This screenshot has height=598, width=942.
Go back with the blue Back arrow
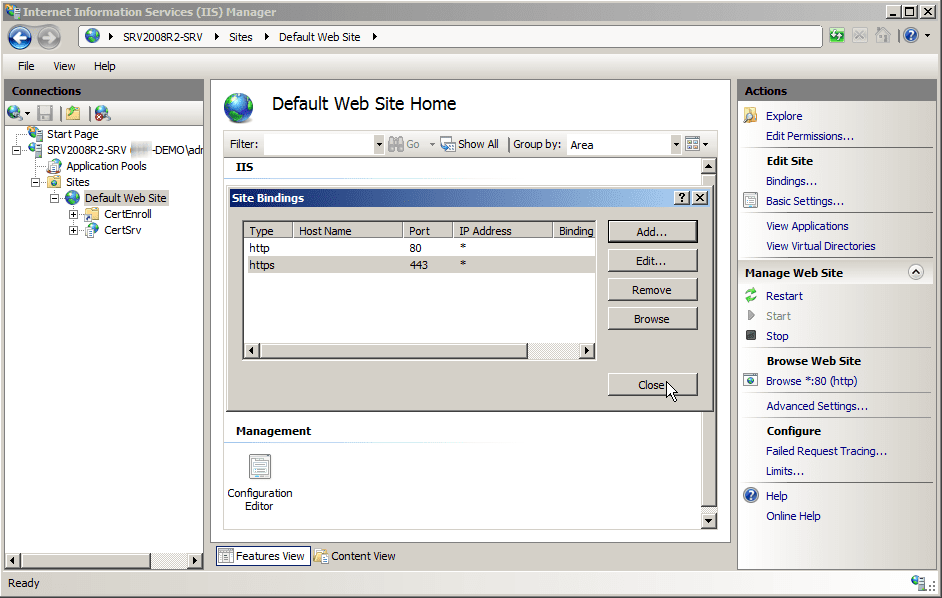(x=20, y=37)
